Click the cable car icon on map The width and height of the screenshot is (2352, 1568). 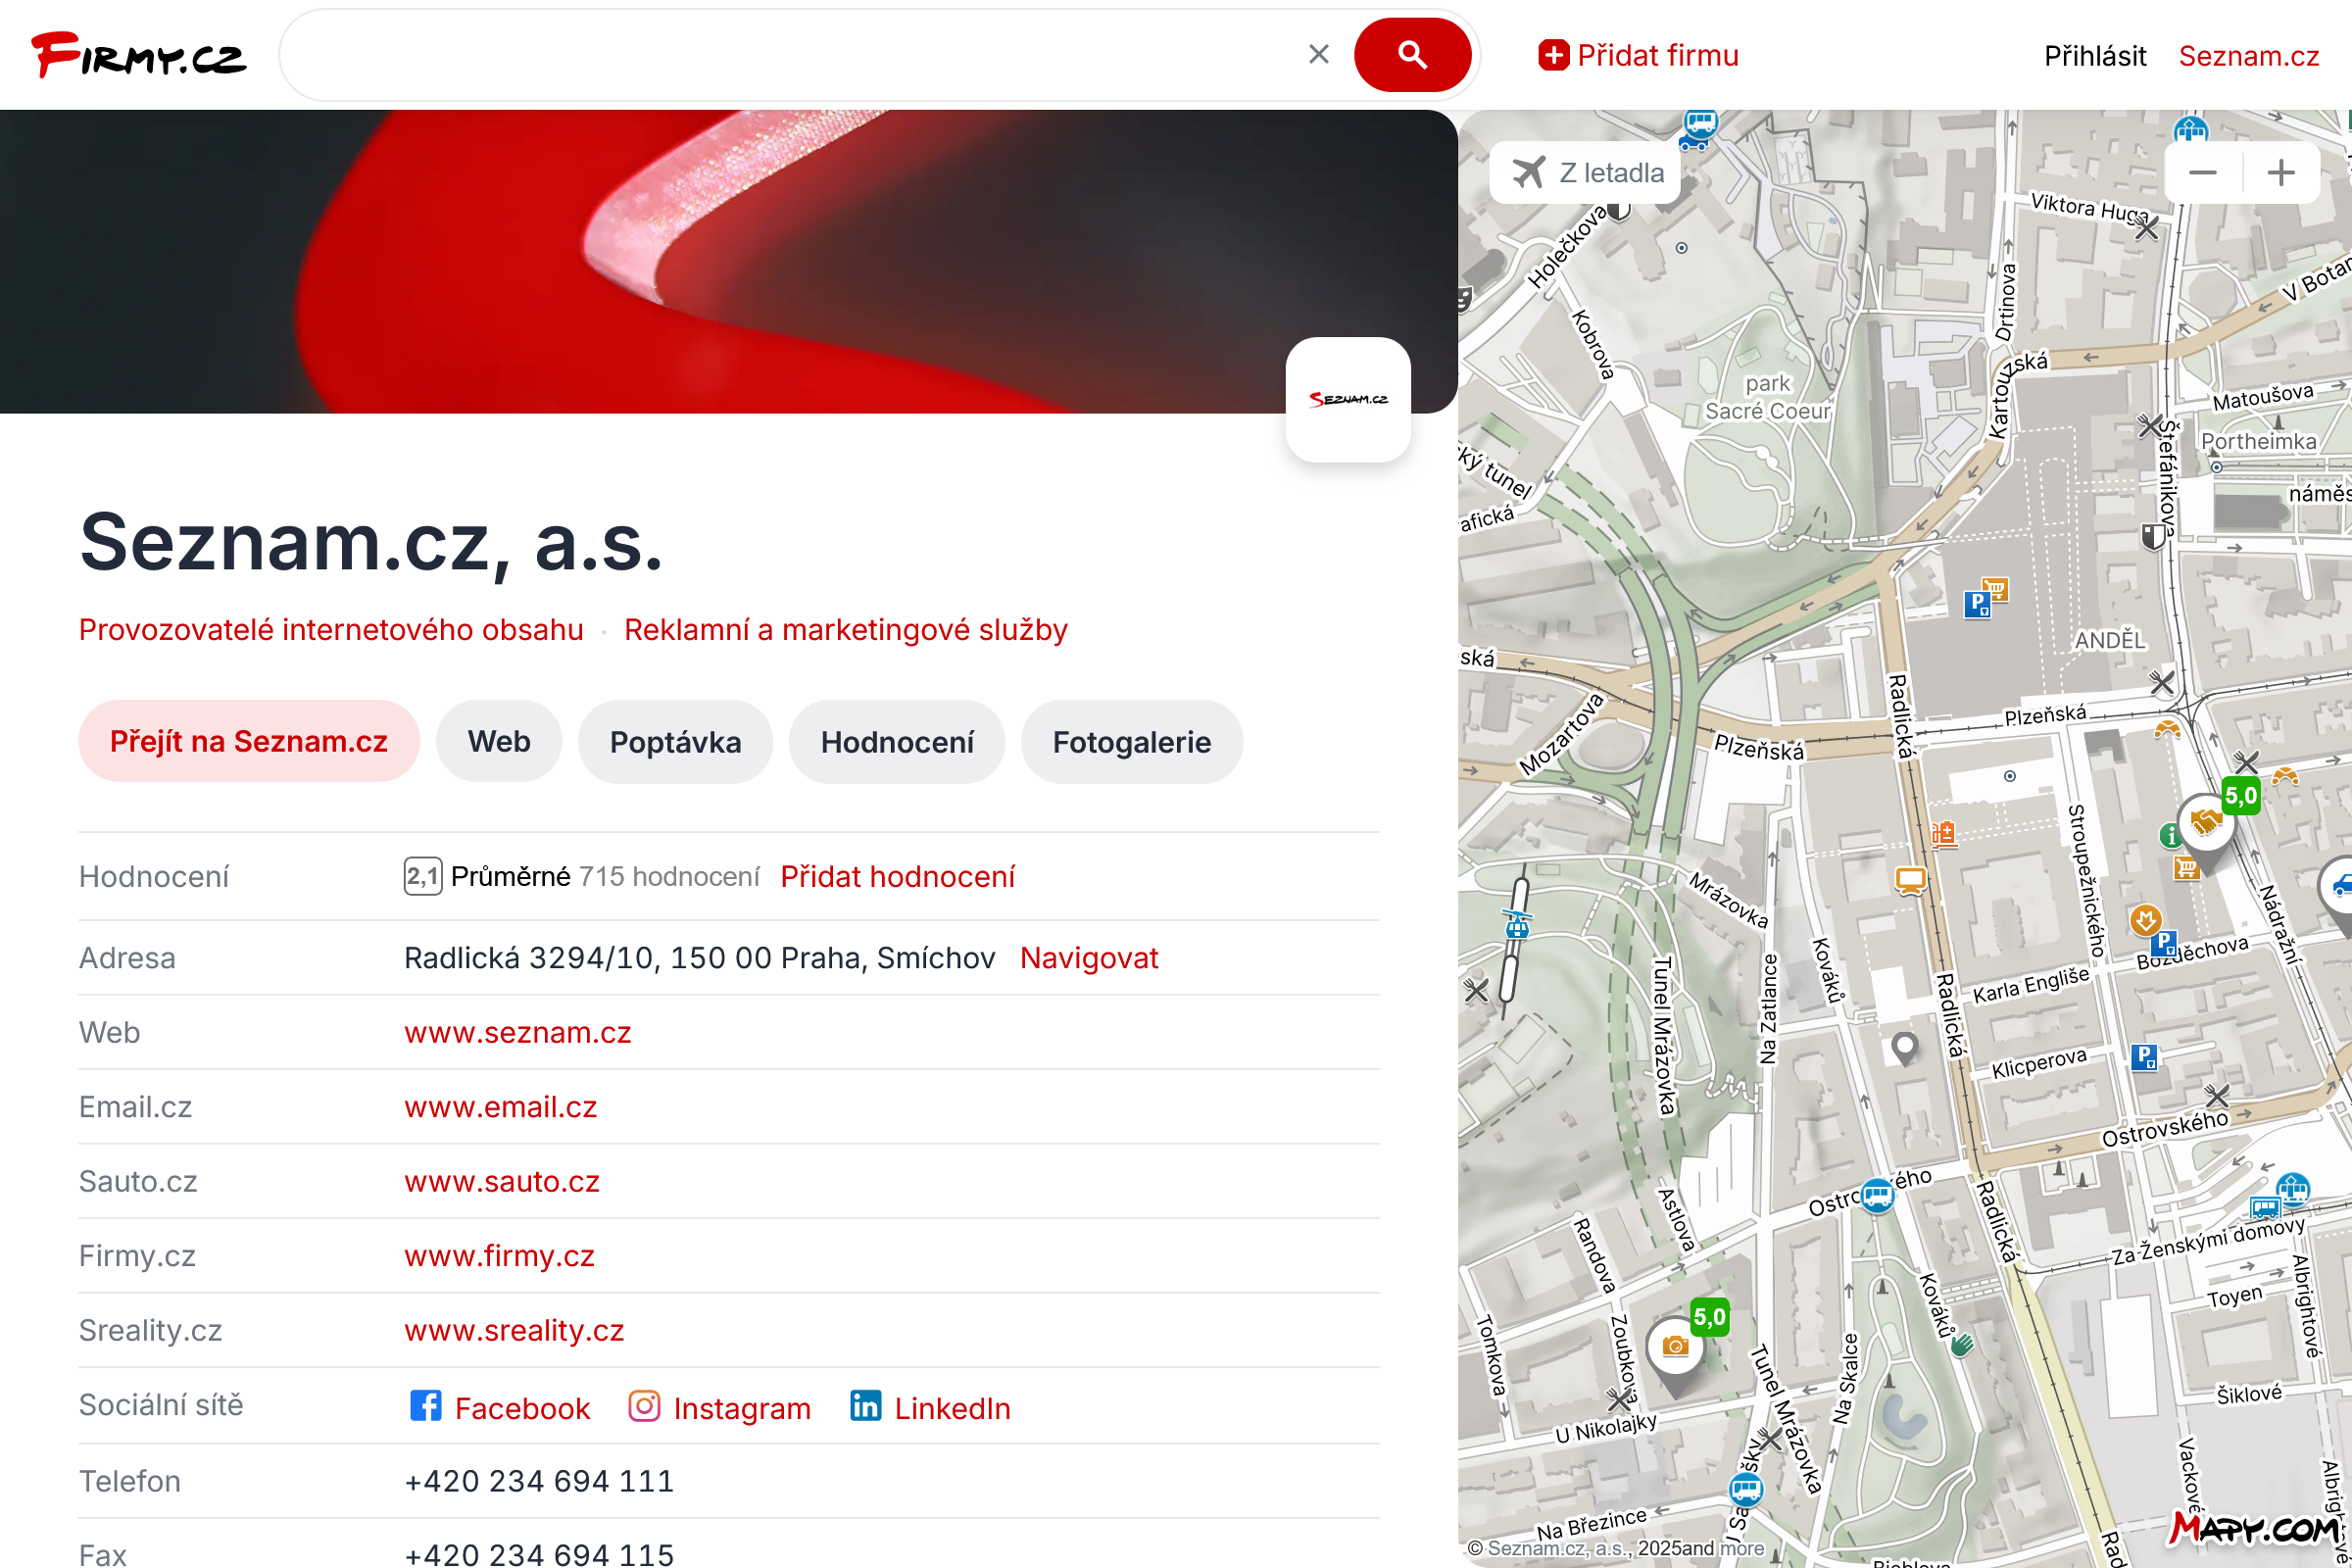pos(1517,926)
